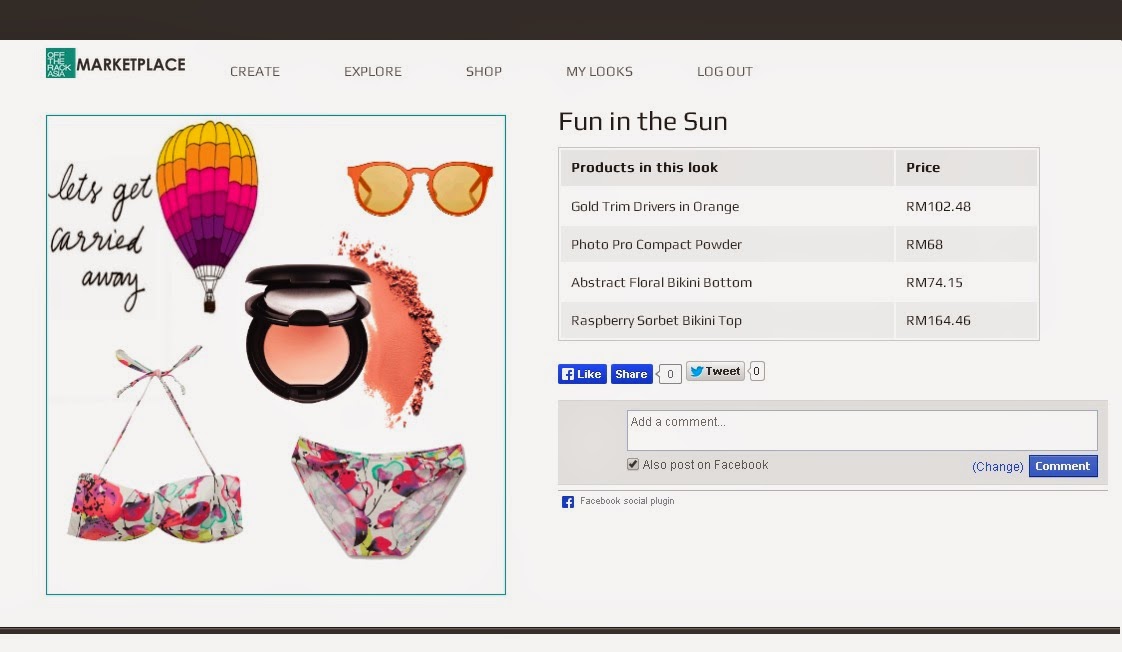
Task: Click the Facebook Share button
Action: 631,374
